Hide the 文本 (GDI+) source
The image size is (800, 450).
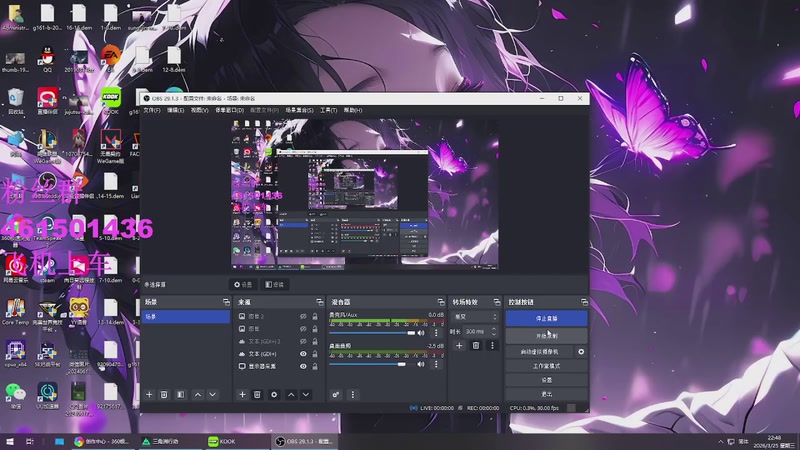pos(303,354)
